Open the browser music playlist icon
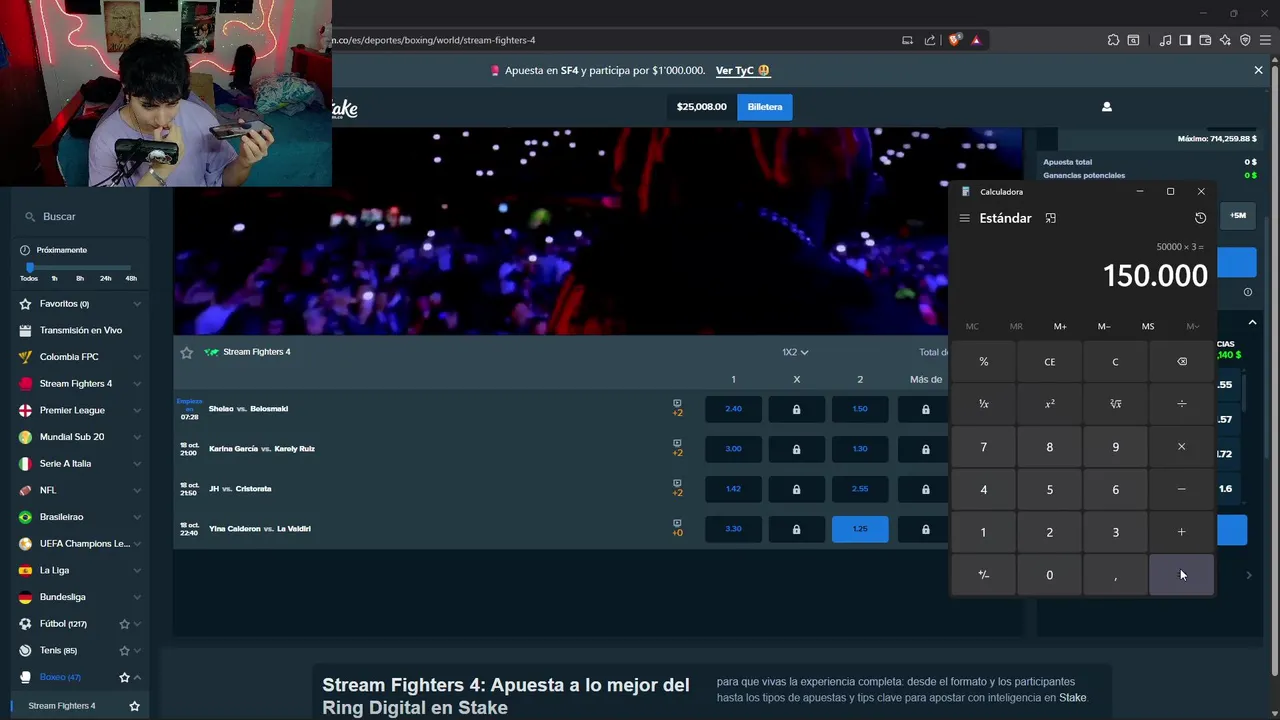Image resolution: width=1280 pixels, height=720 pixels. 1165,40
